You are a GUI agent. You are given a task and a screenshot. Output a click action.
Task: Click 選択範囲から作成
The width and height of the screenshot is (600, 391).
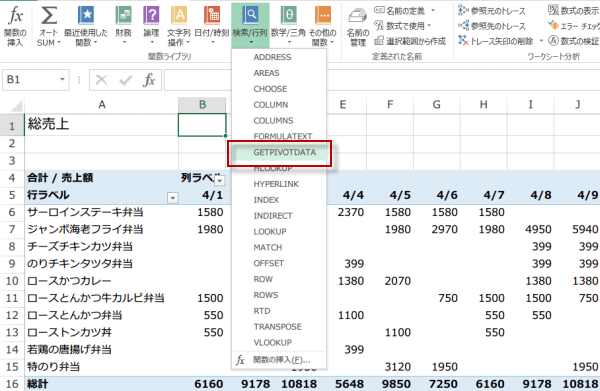click(410, 41)
